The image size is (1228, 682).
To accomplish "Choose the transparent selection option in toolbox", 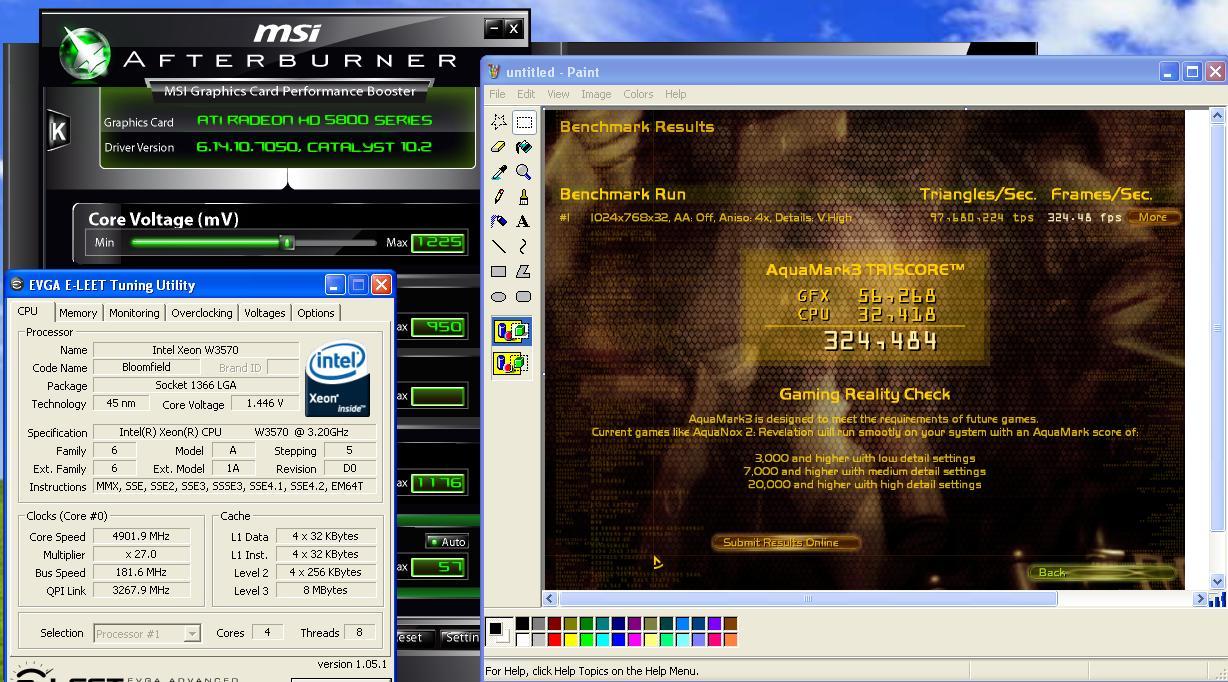I will point(512,363).
